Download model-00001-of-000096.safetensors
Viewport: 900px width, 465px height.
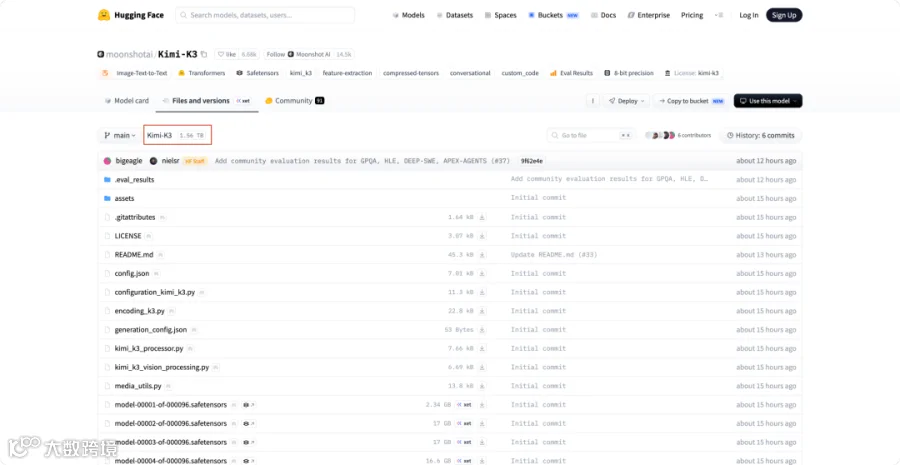[x=482, y=405]
